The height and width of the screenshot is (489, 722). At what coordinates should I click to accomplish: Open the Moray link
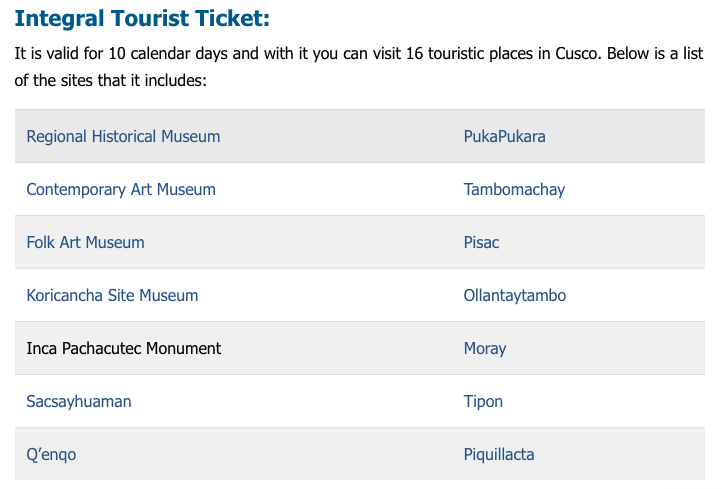click(x=484, y=349)
